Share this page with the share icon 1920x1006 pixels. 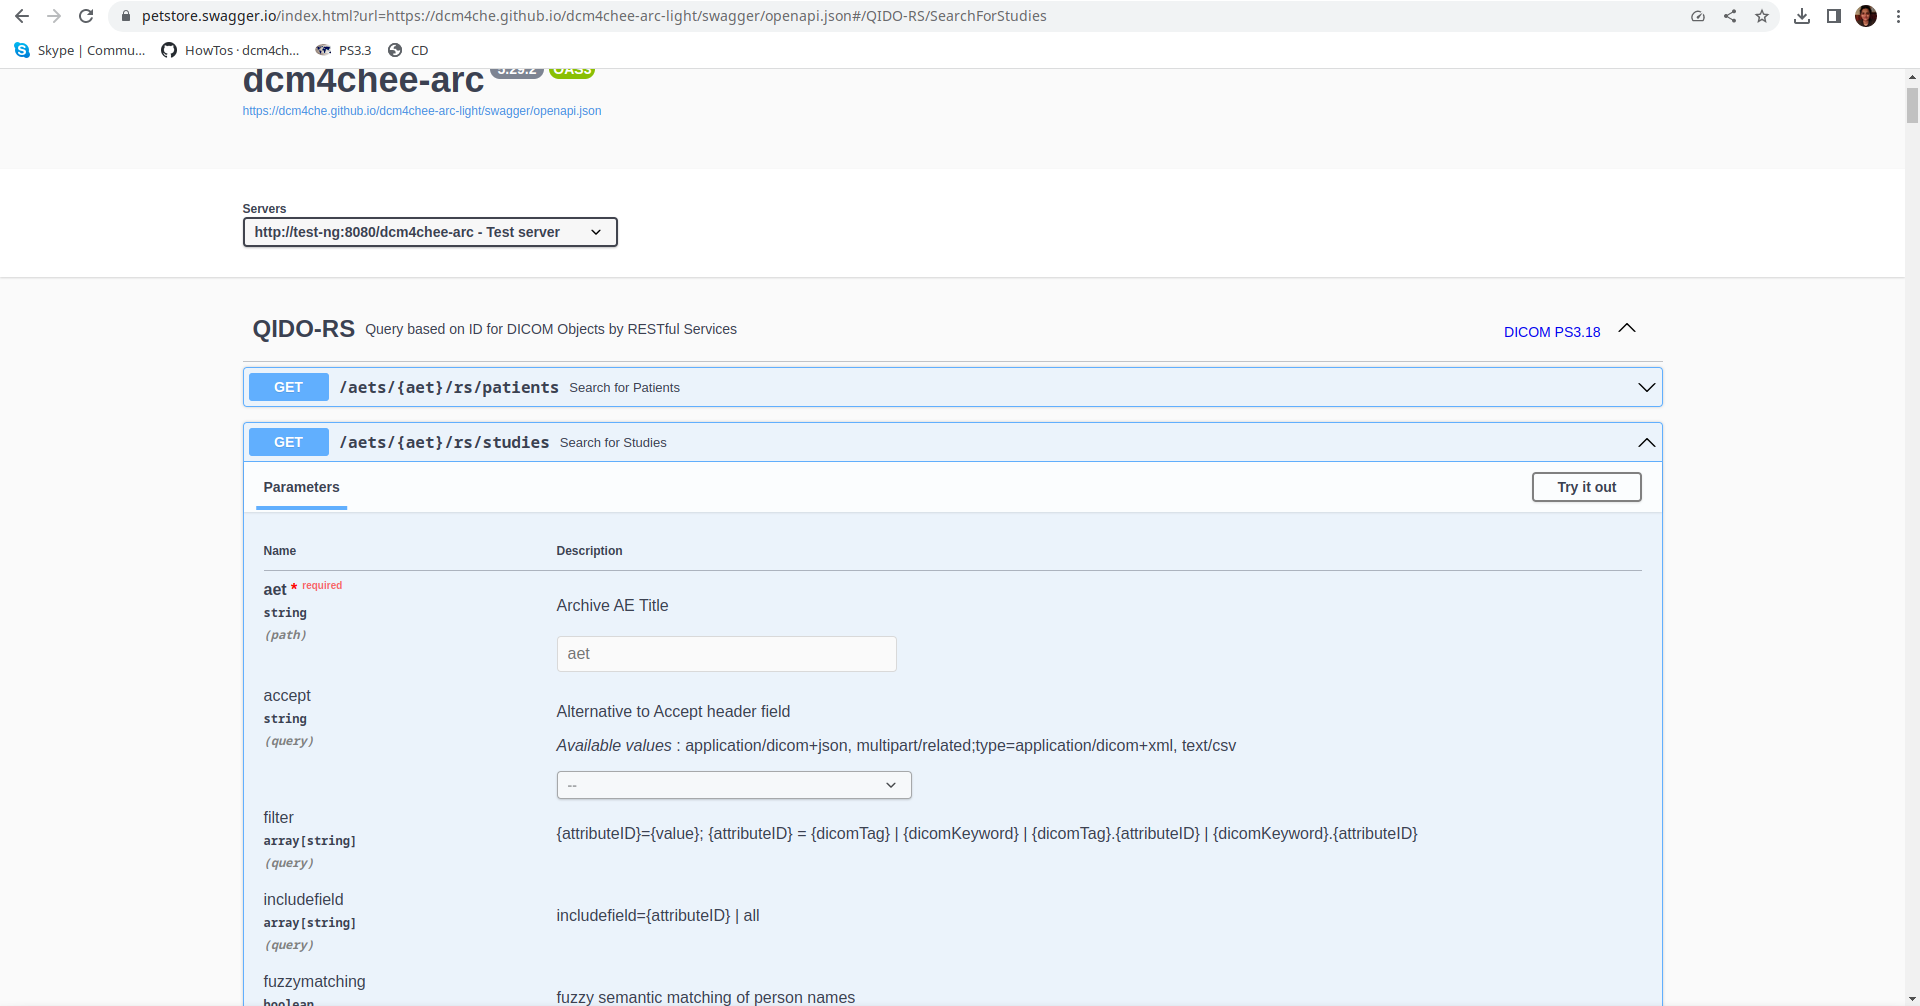1730,16
